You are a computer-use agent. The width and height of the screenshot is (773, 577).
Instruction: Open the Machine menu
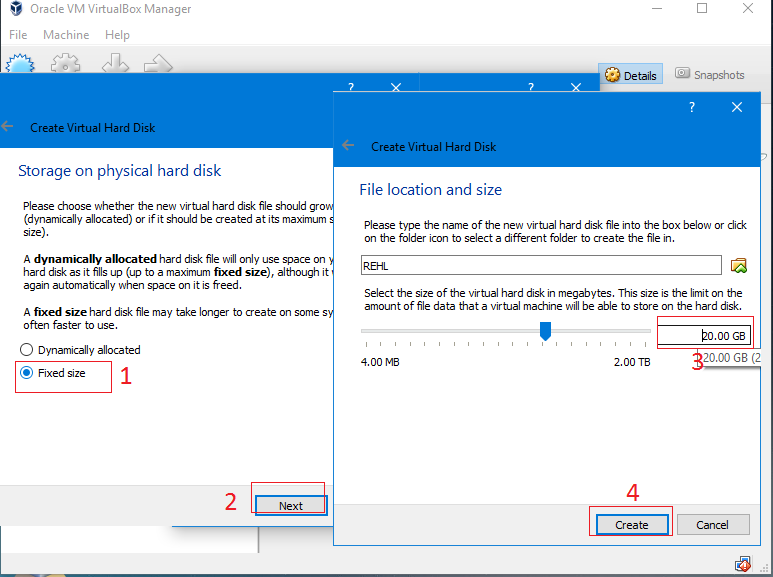pos(66,35)
